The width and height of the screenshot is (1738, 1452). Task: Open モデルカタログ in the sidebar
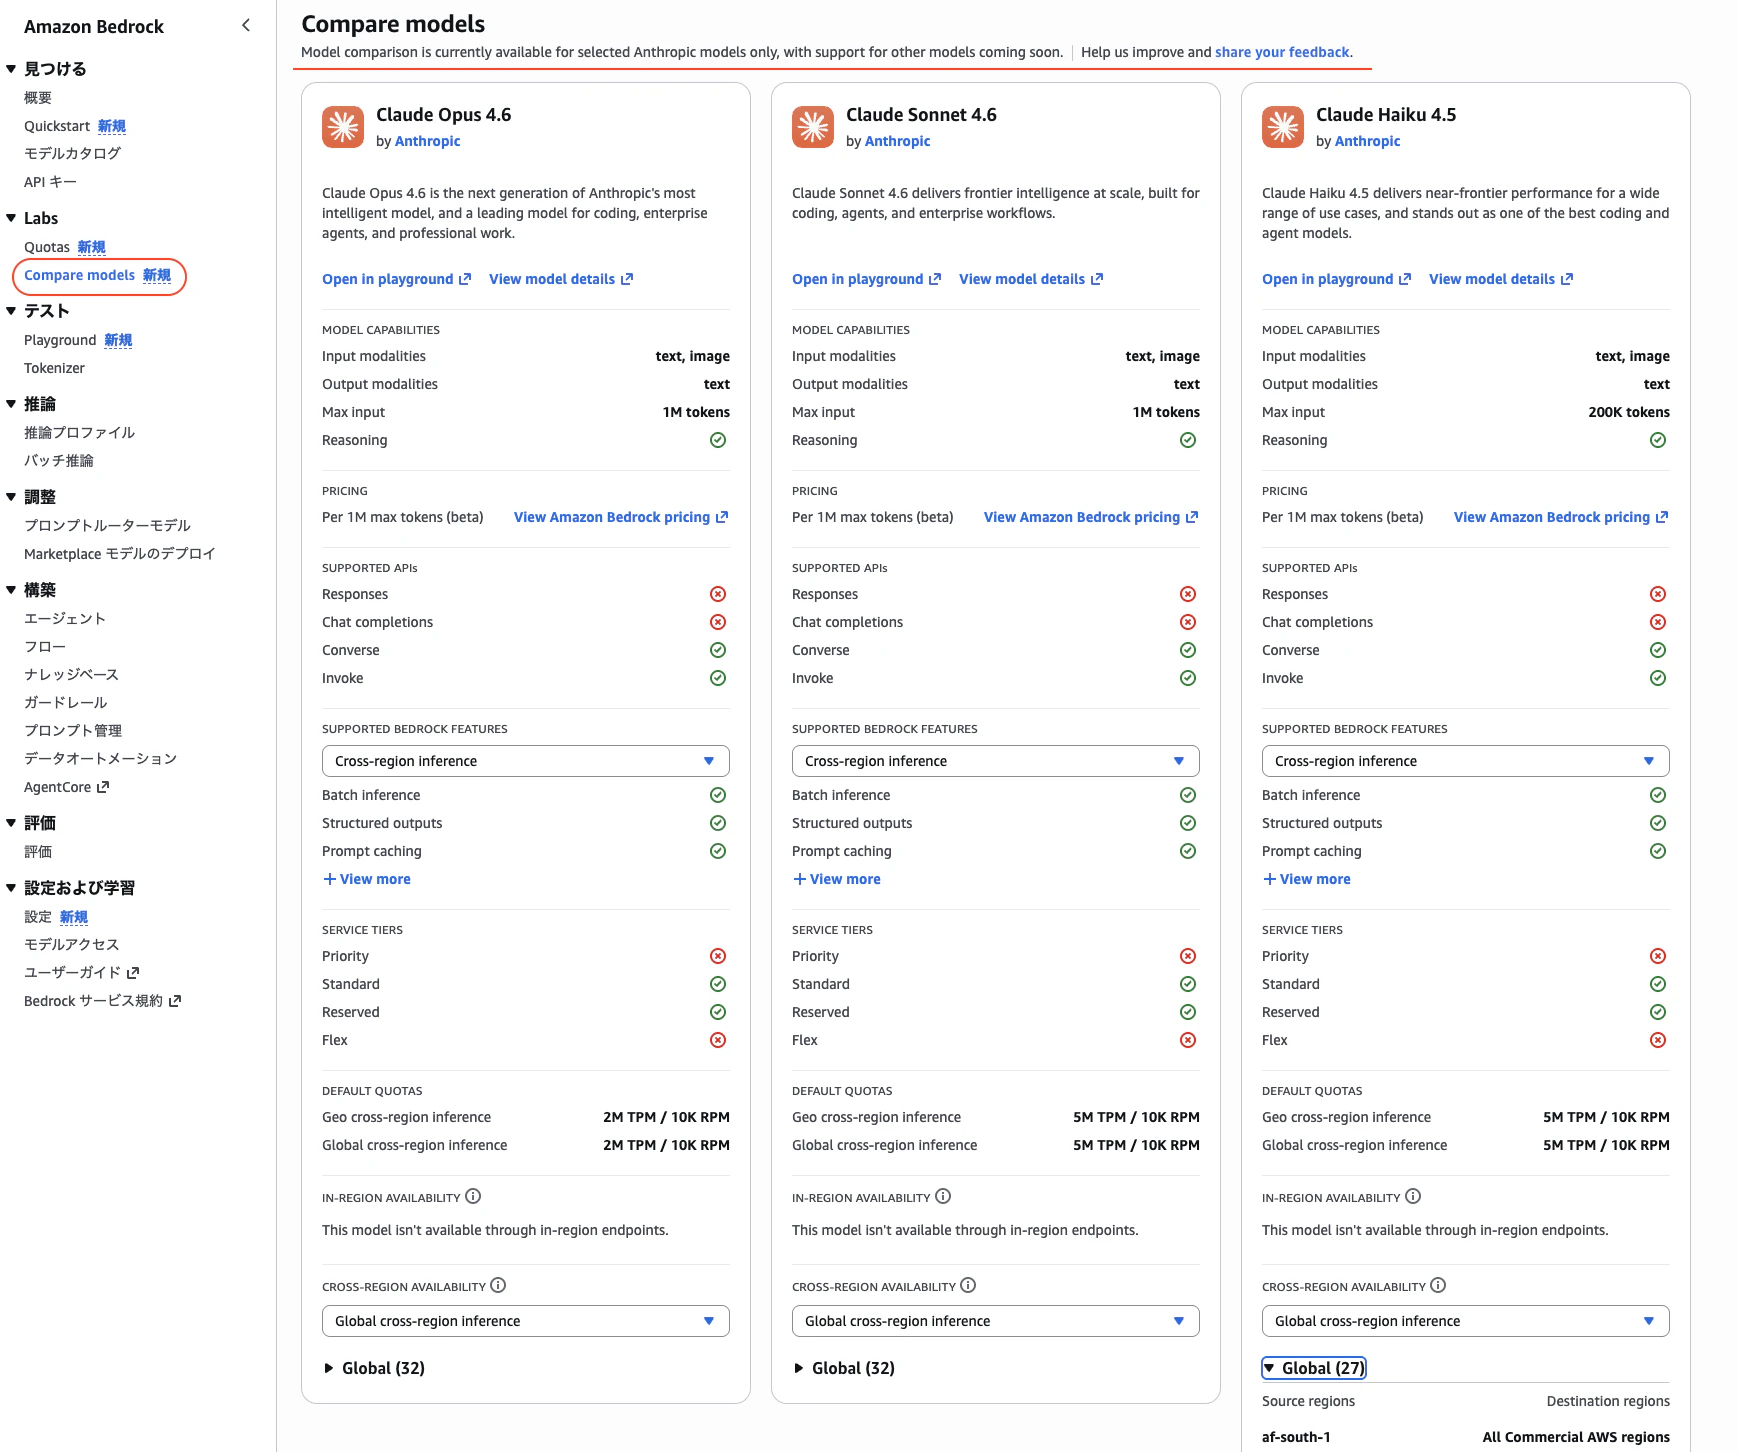[x=72, y=153]
